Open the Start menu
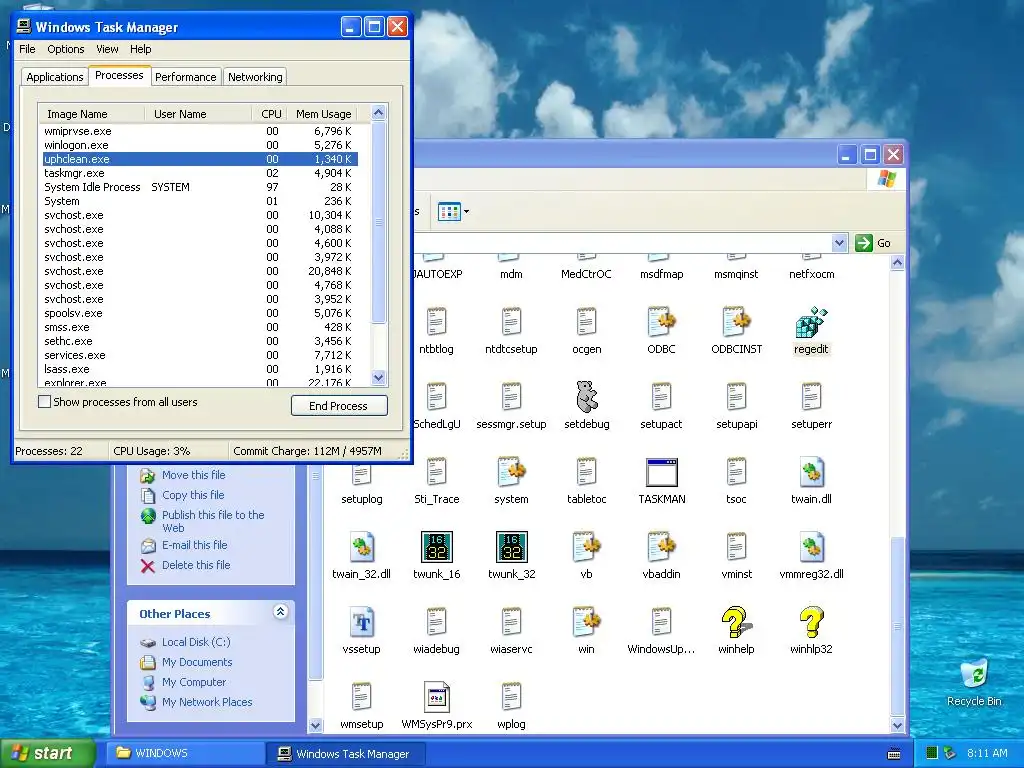Image resolution: width=1024 pixels, height=768 pixels. coord(47,753)
